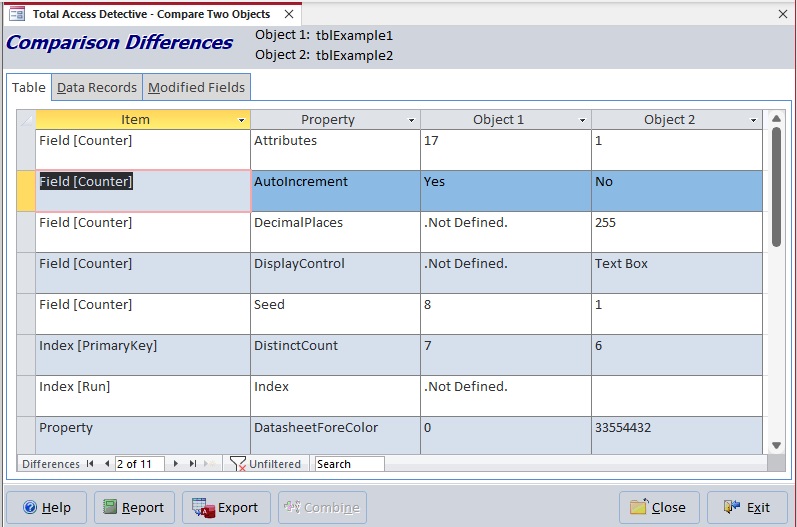Click the Search box in navigation bar

pyautogui.click(x=349, y=464)
